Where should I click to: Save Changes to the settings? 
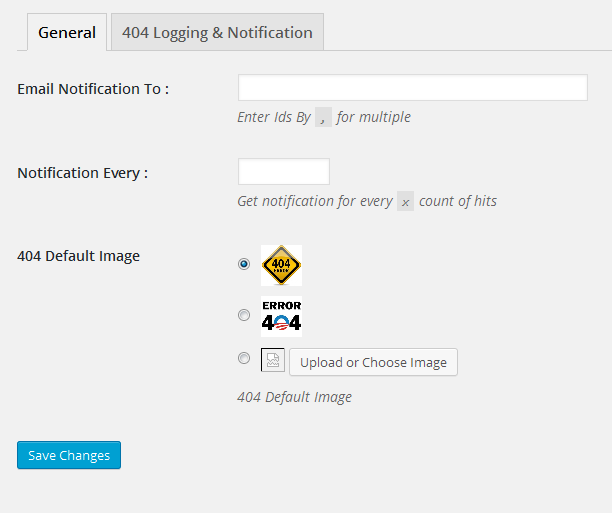tap(69, 455)
